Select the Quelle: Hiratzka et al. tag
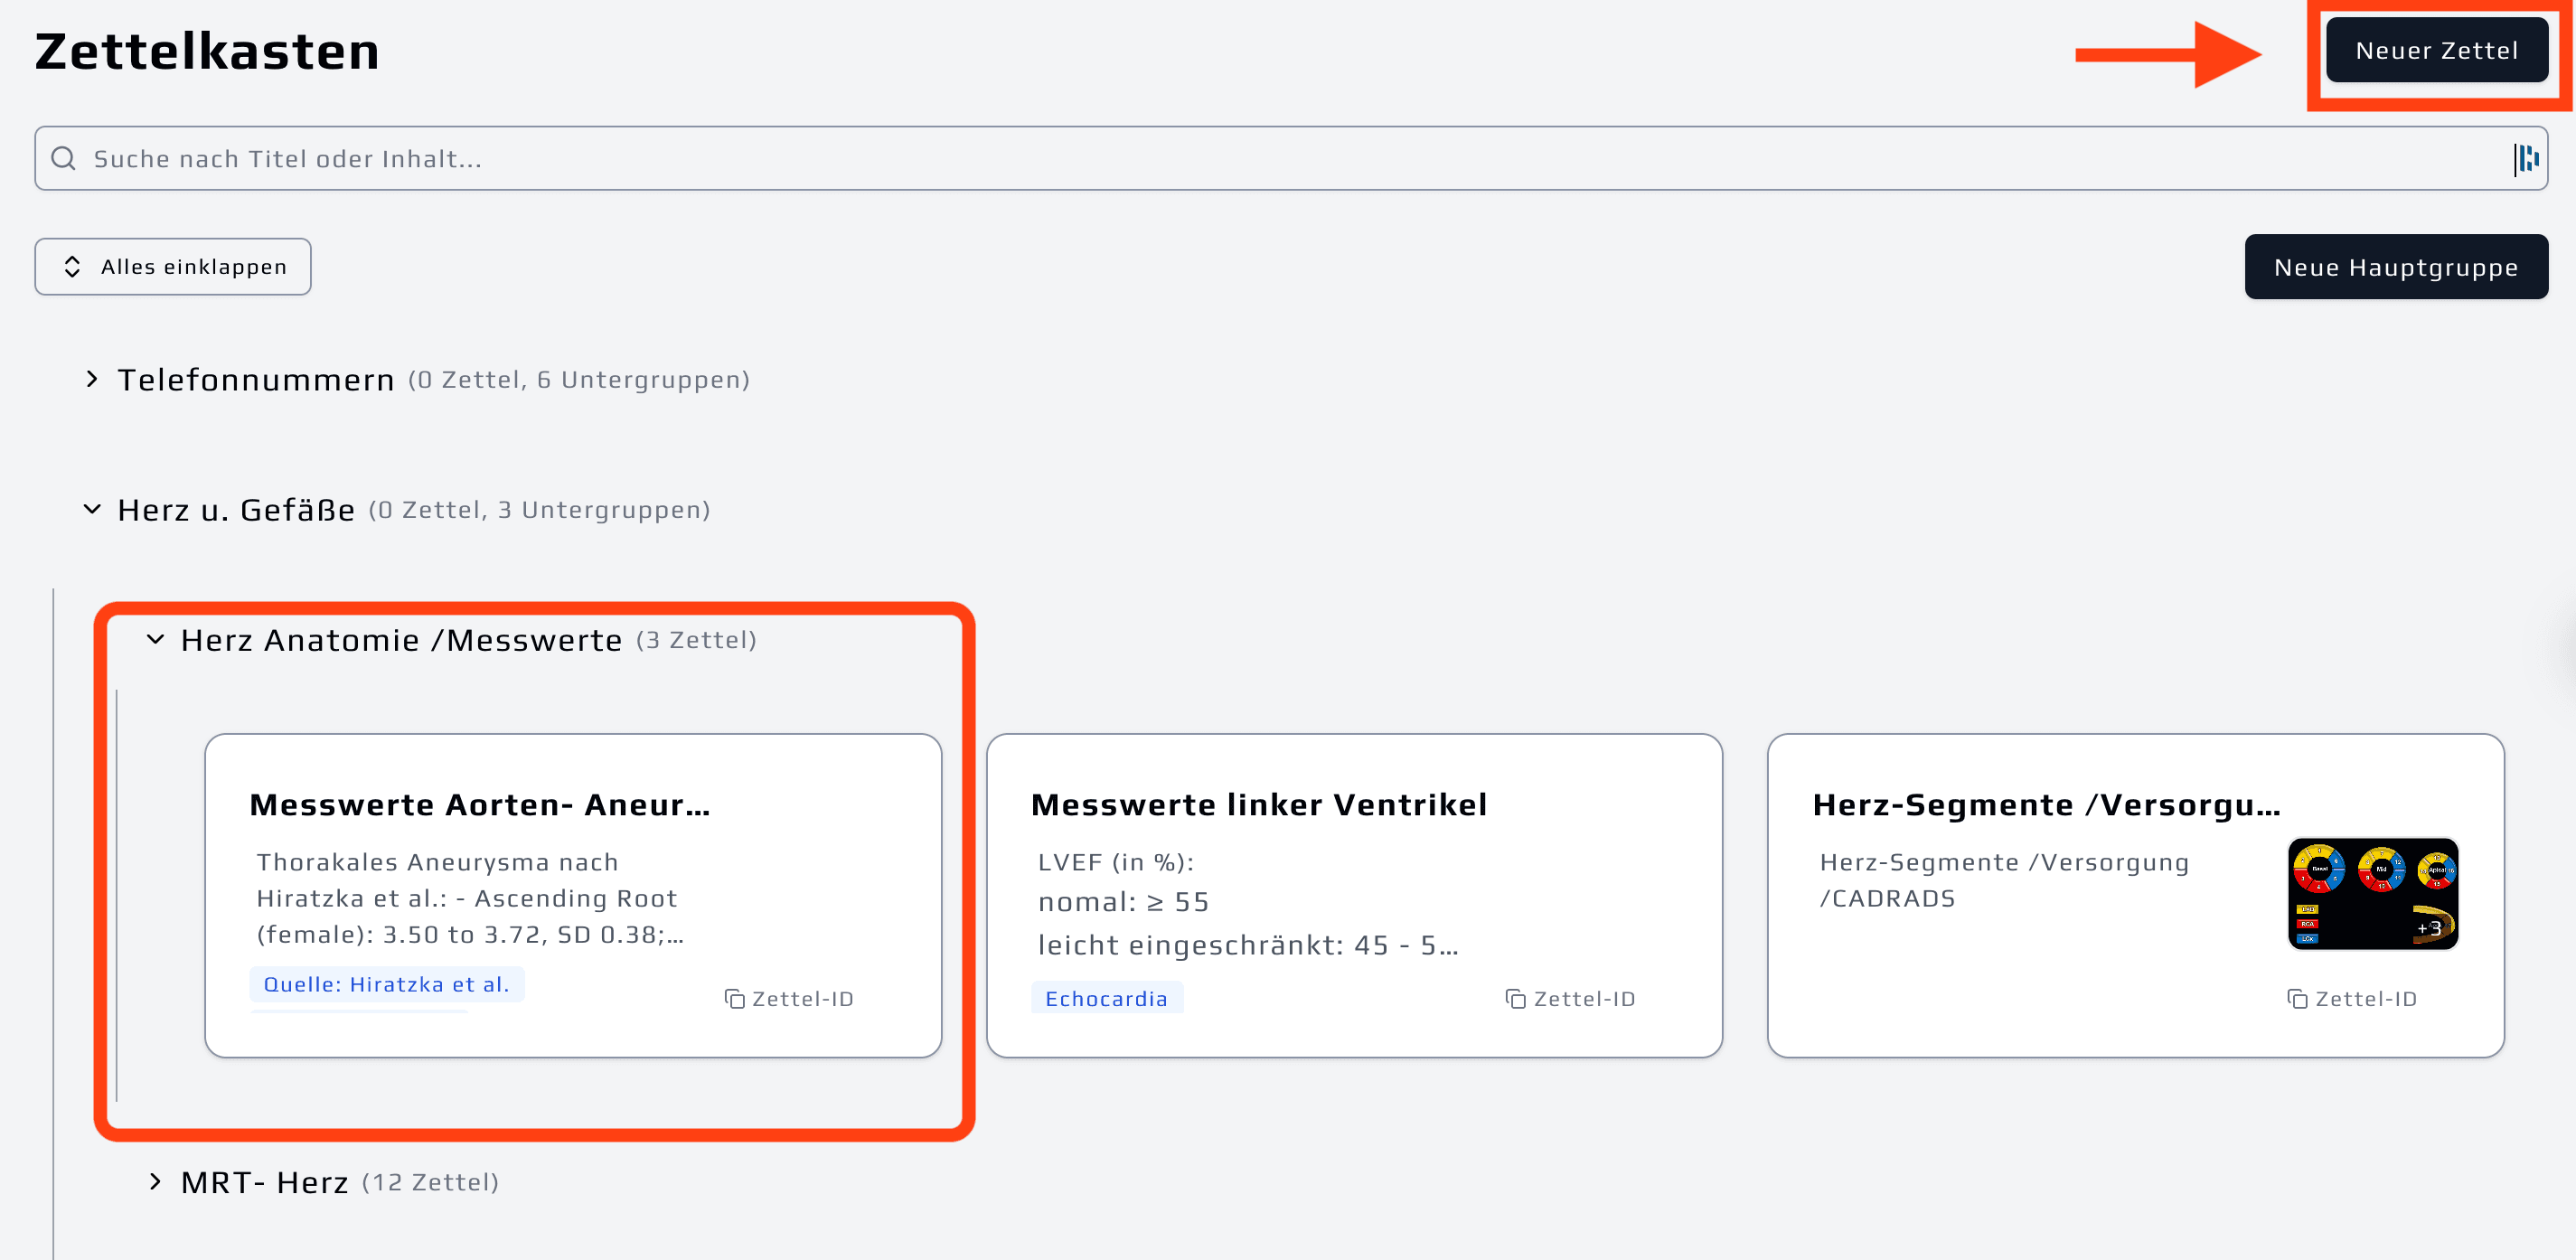Viewport: 2576px width, 1260px height. click(x=386, y=984)
